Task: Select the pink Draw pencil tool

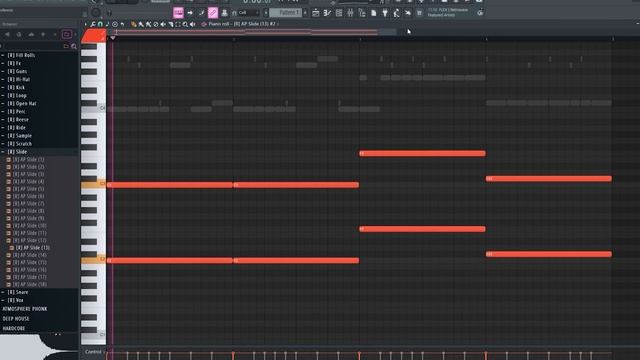Action: point(213,13)
